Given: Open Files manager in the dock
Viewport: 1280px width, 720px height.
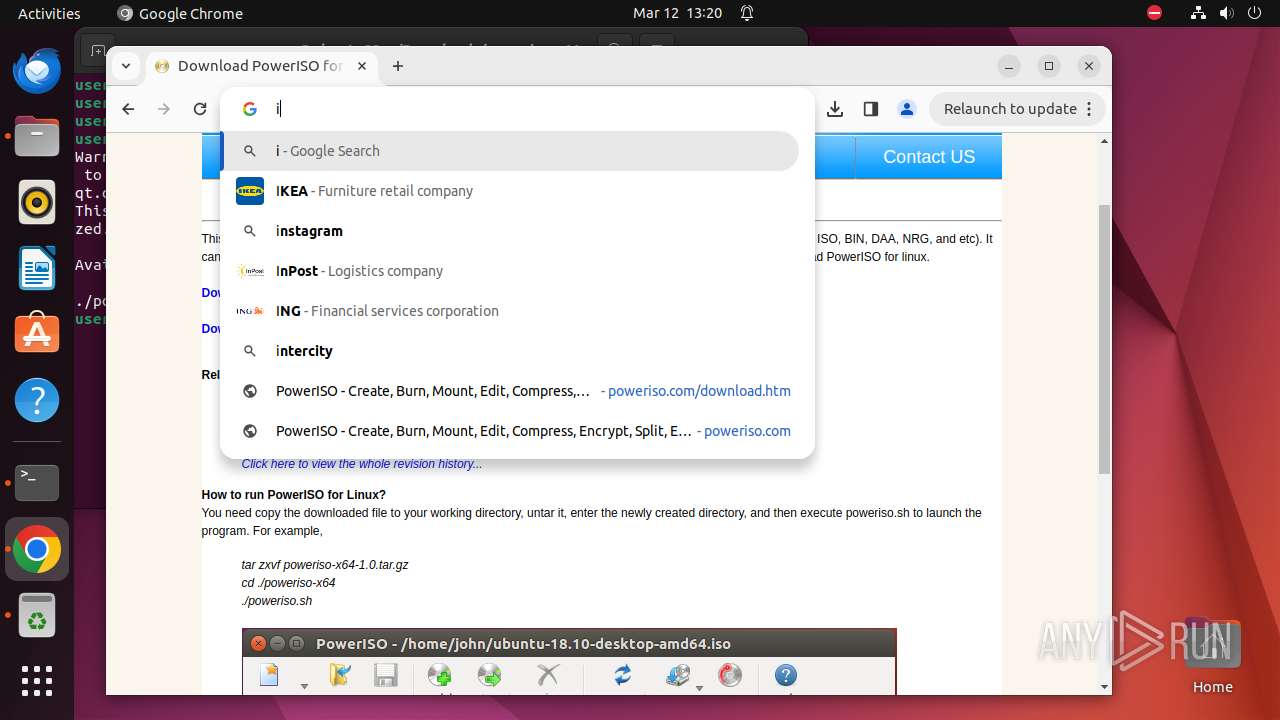Looking at the screenshot, I should (37, 137).
